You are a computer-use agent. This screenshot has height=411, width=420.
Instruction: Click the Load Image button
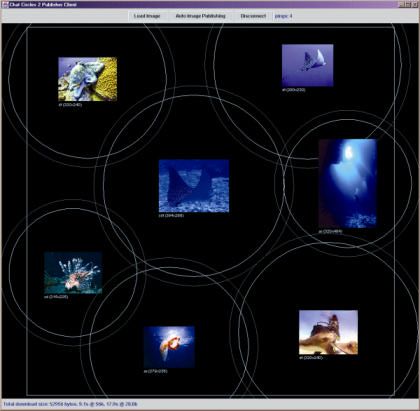click(147, 16)
